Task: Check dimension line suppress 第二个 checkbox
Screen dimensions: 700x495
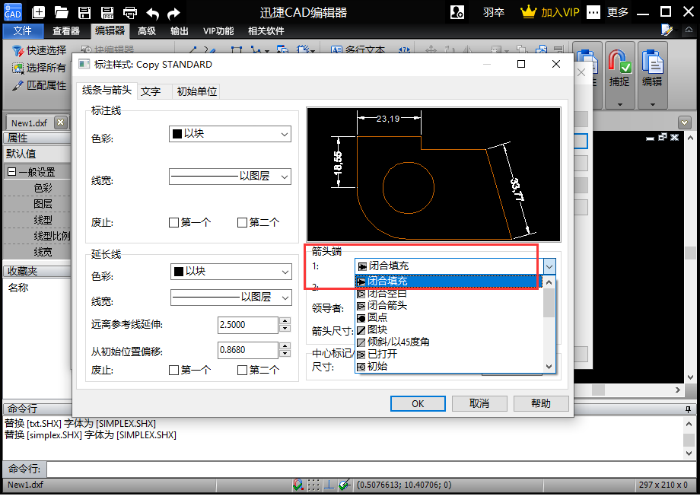Action: 242,222
